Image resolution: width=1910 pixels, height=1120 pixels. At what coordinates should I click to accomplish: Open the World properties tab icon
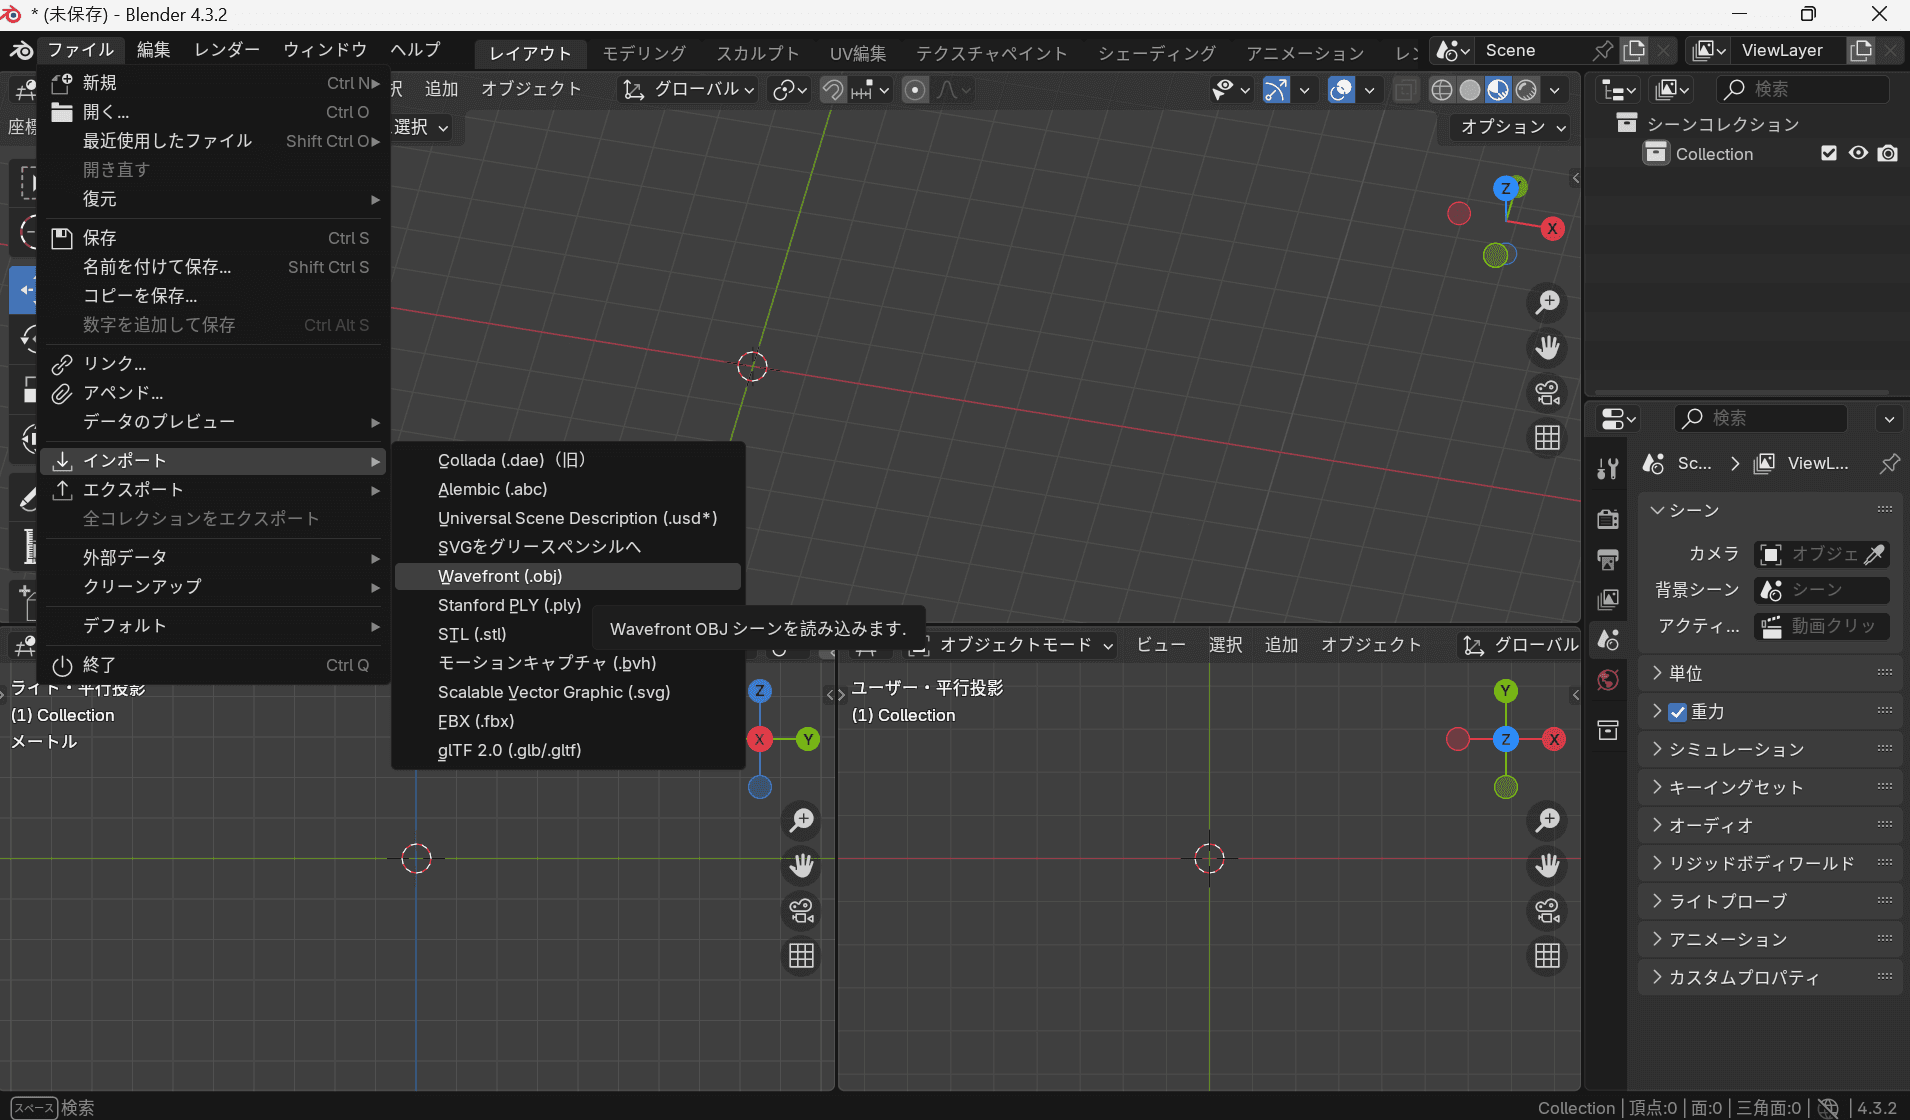pyautogui.click(x=1608, y=680)
